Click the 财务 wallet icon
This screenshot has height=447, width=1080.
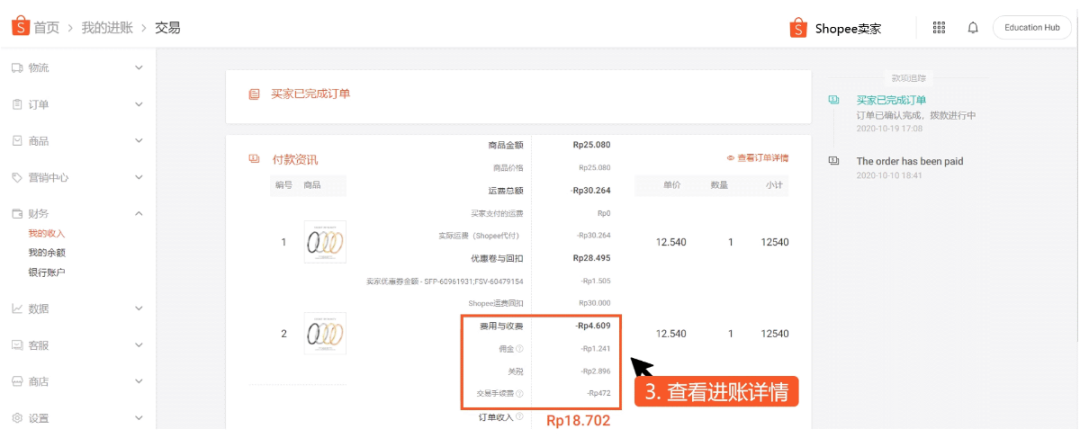pos(18,214)
